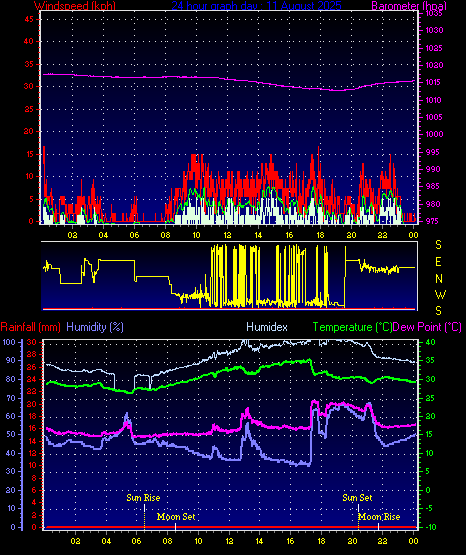Click the 16 value on rainfall axis
Screen dimensions: 466x555
(x=32, y=429)
